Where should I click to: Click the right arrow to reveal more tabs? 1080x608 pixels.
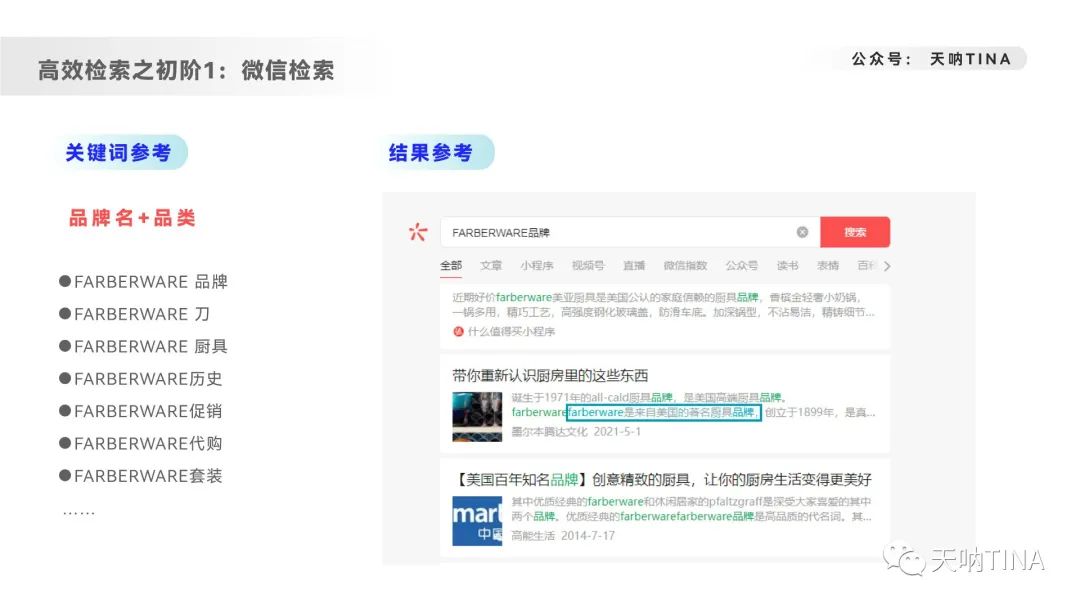pos(889,265)
